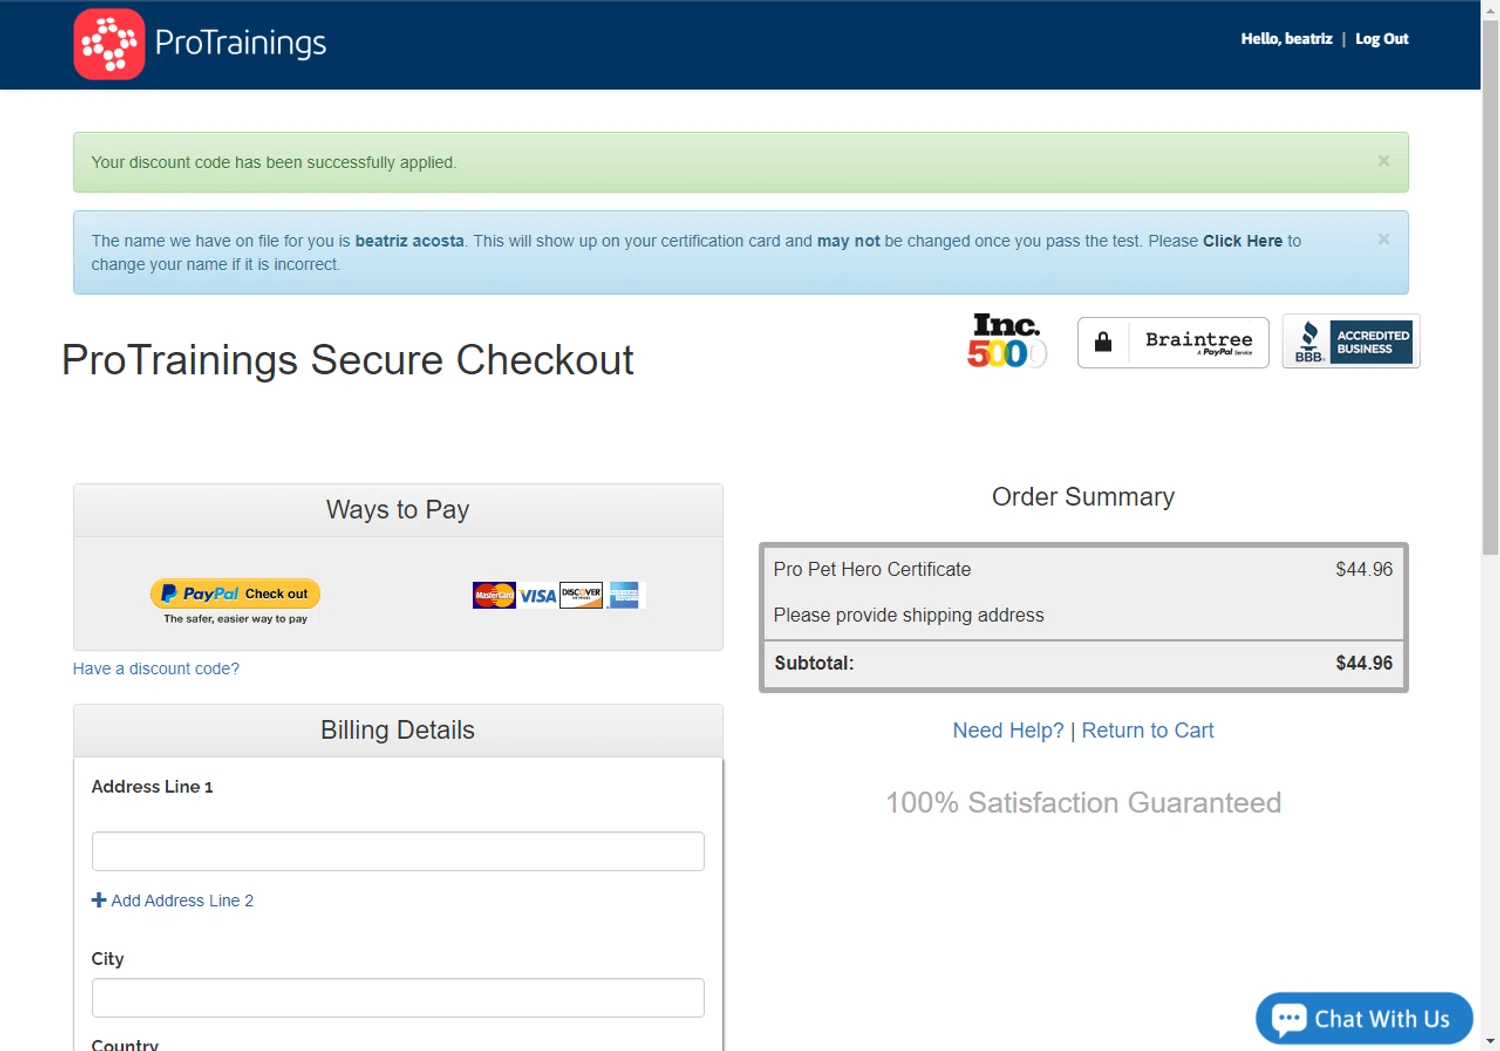Open the 'Have a discount code?' link
This screenshot has width=1500, height=1051.
click(156, 668)
